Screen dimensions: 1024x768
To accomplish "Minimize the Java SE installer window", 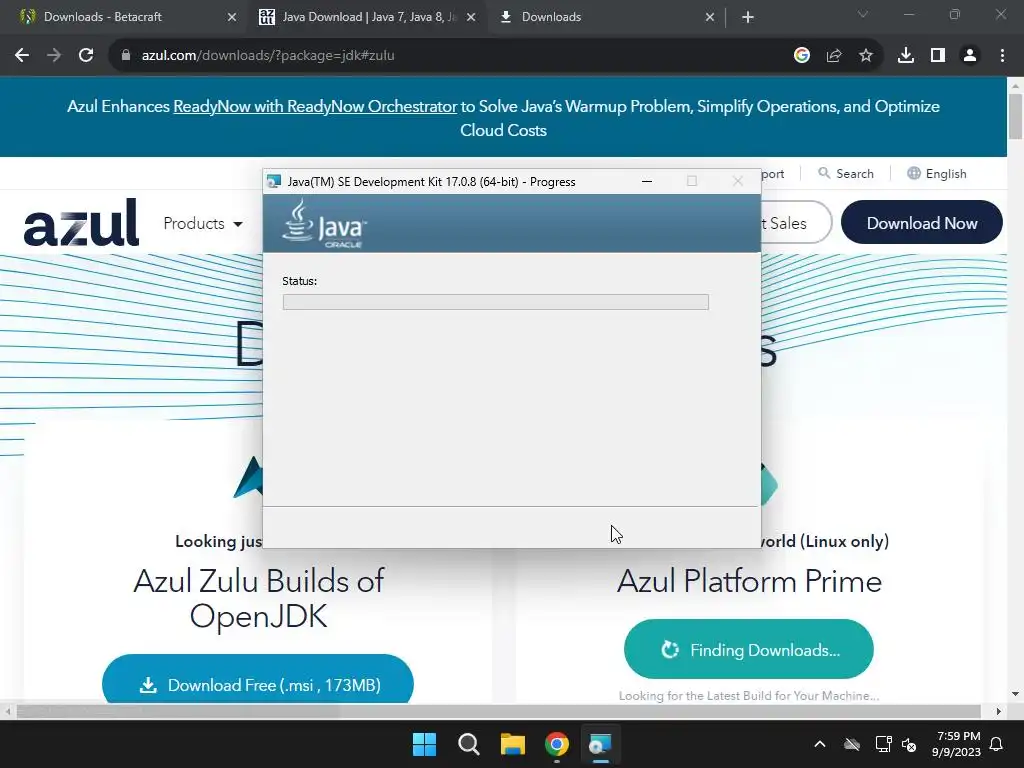I will point(647,182).
